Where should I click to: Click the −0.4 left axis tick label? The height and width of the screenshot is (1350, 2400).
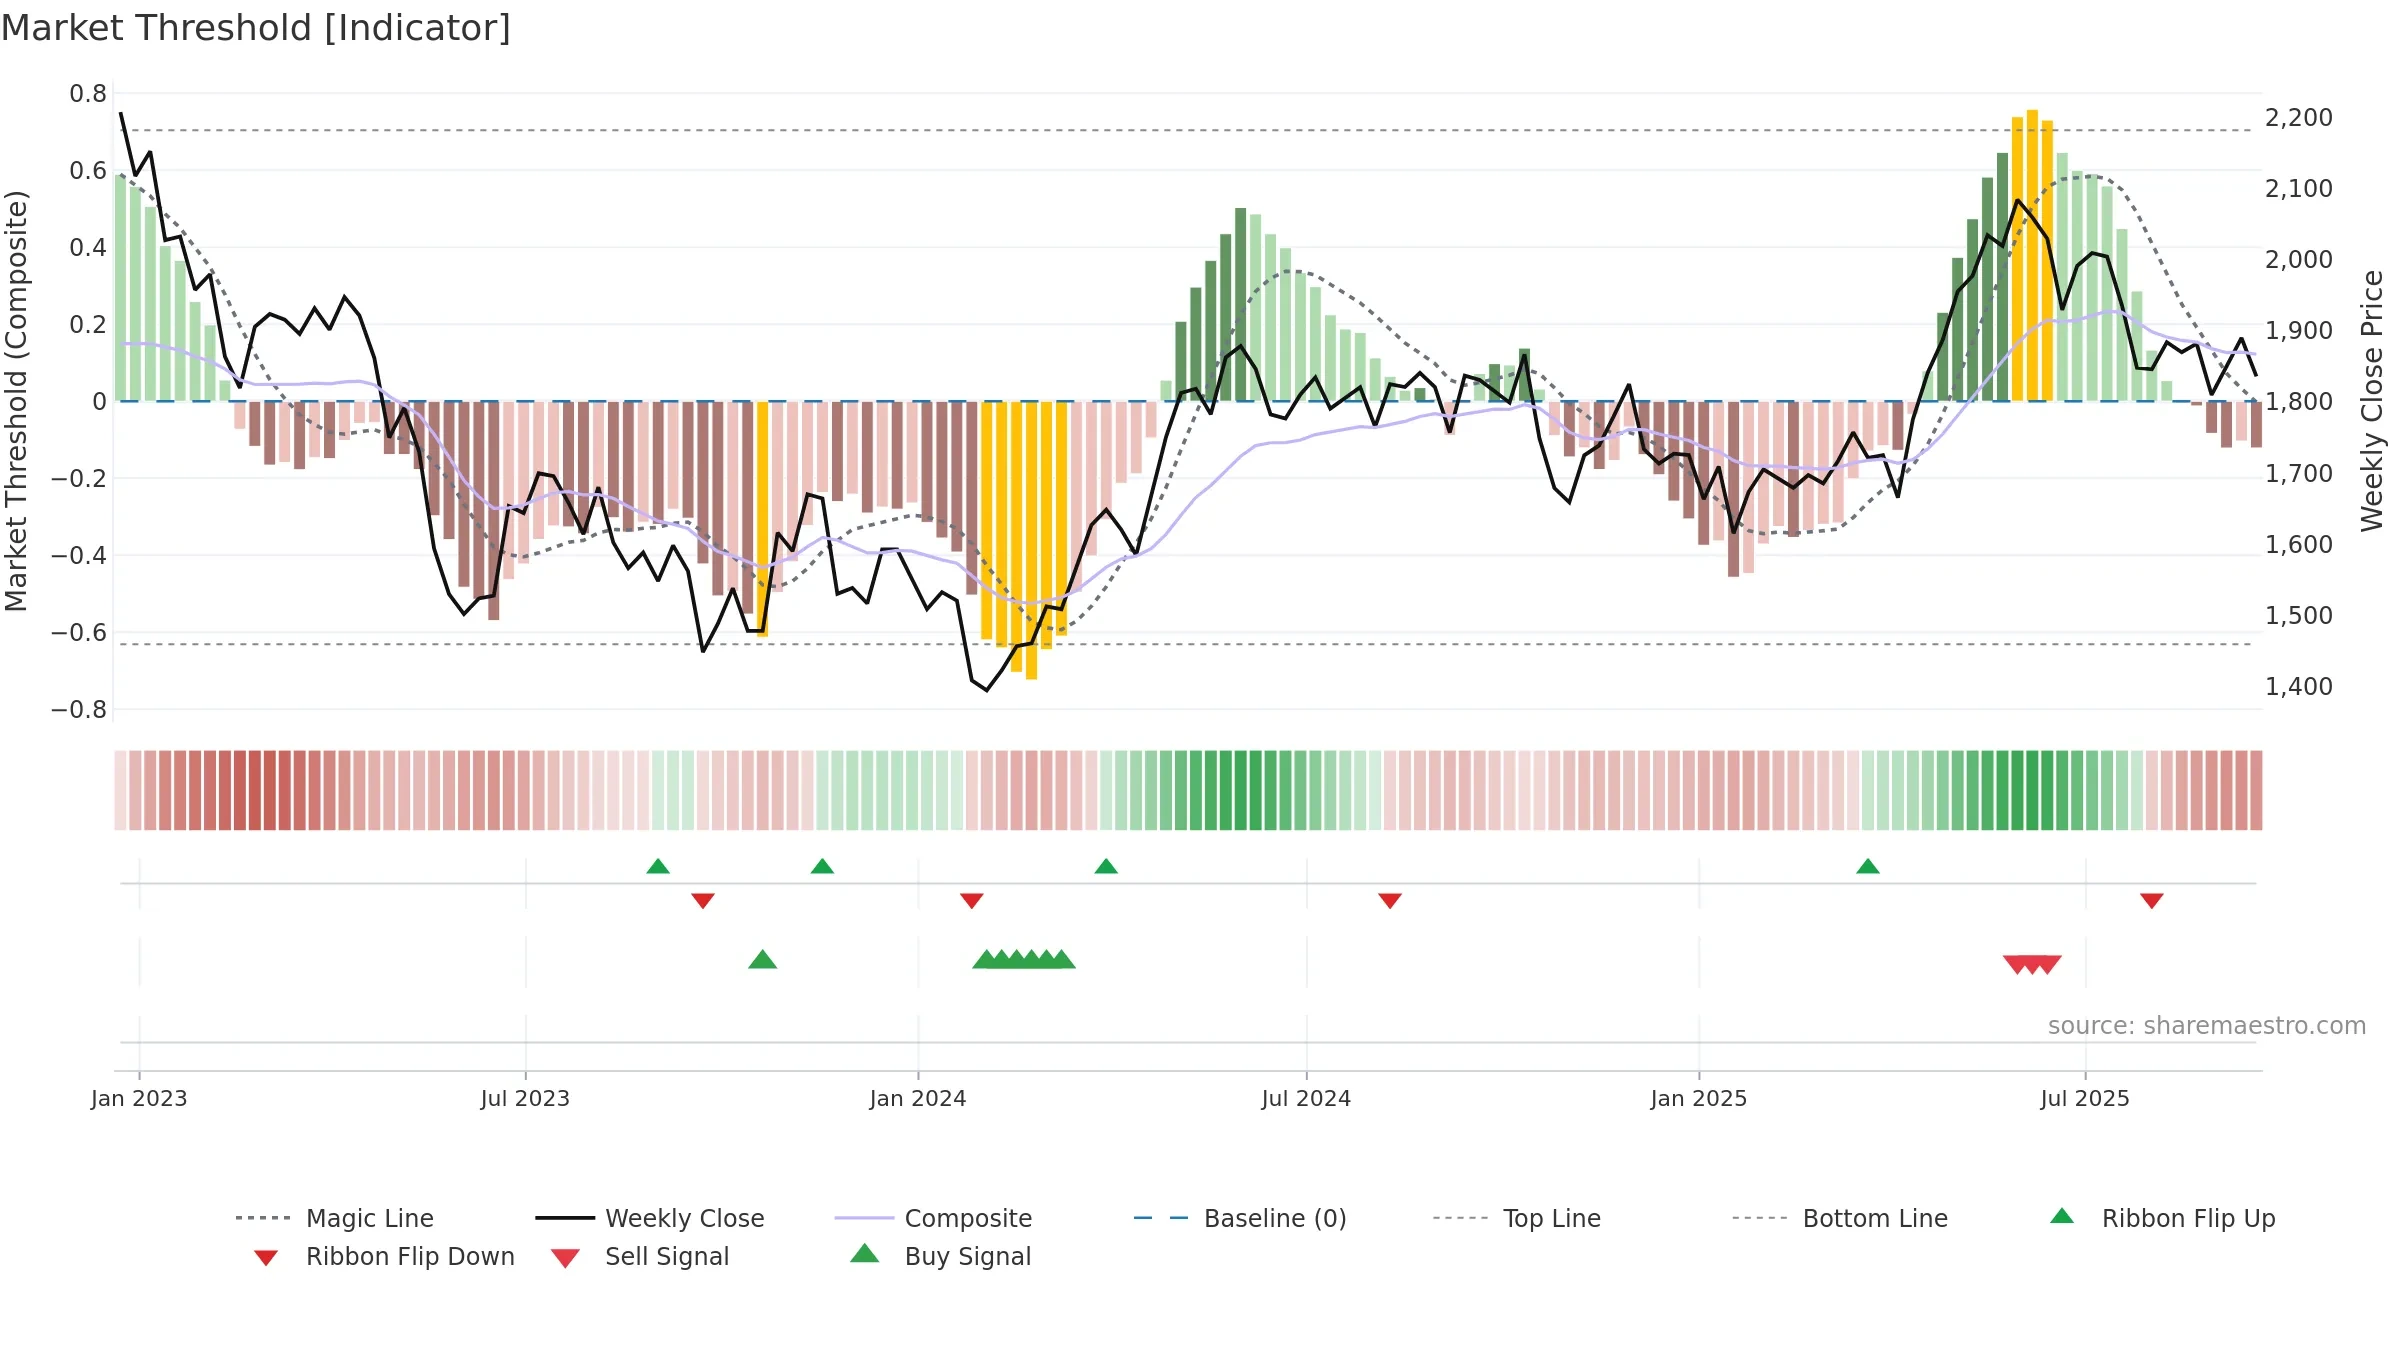click(79, 556)
